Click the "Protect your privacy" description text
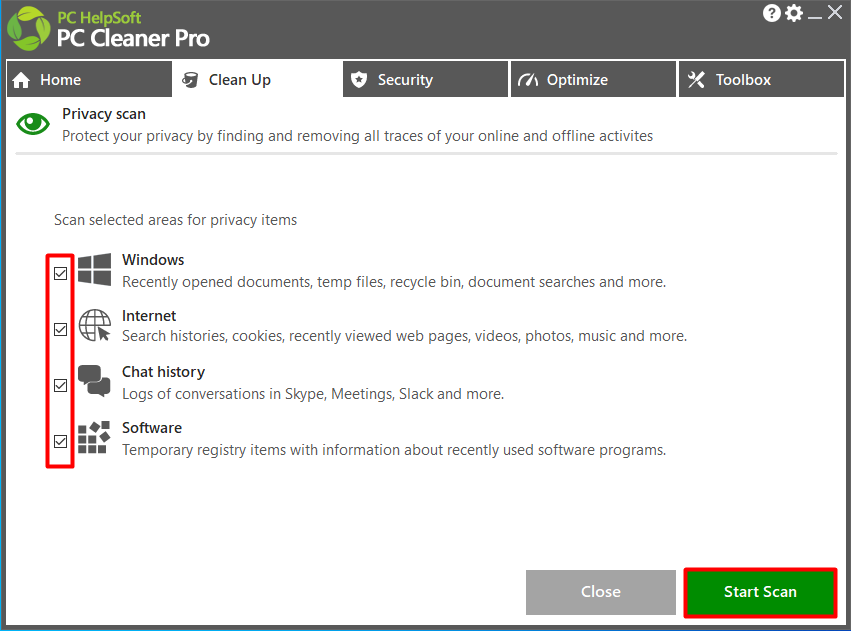This screenshot has width=851, height=631. click(357, 136)
